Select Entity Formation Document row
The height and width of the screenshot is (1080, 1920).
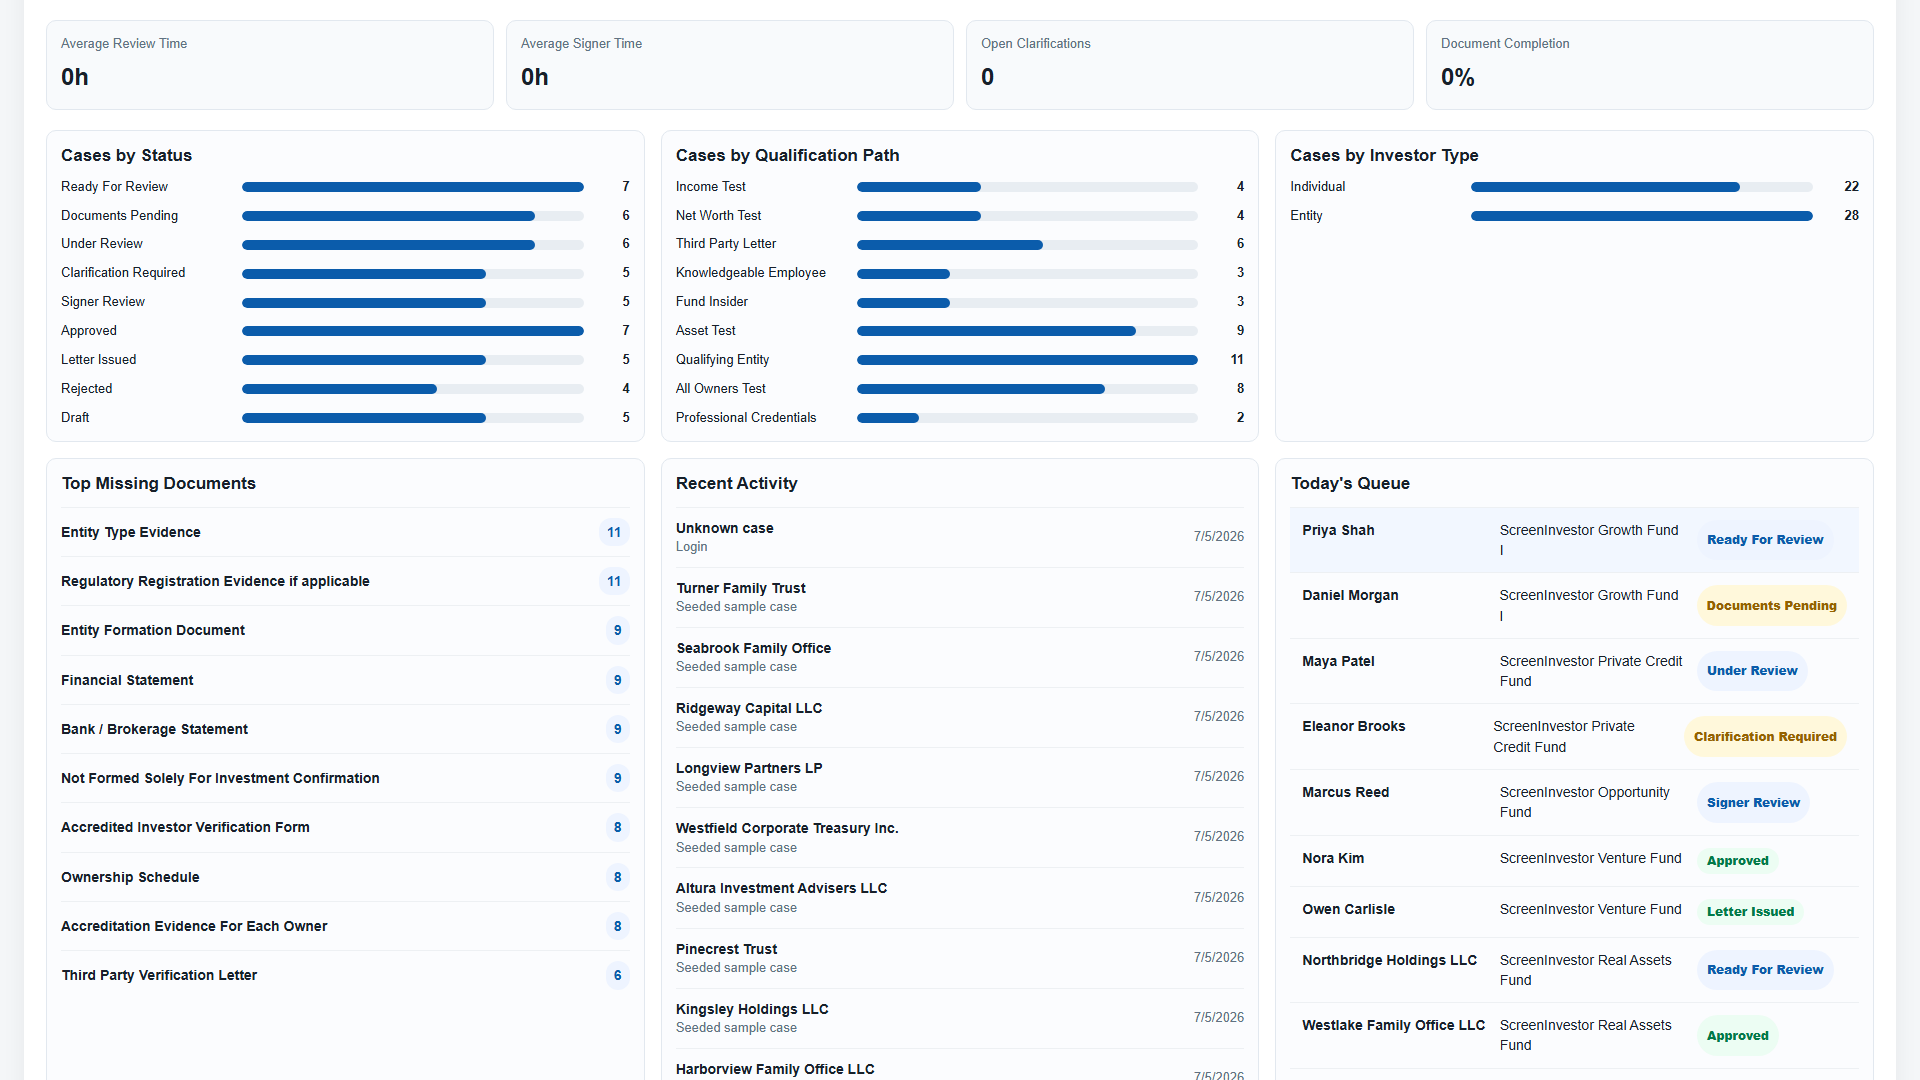pos(345,631)
